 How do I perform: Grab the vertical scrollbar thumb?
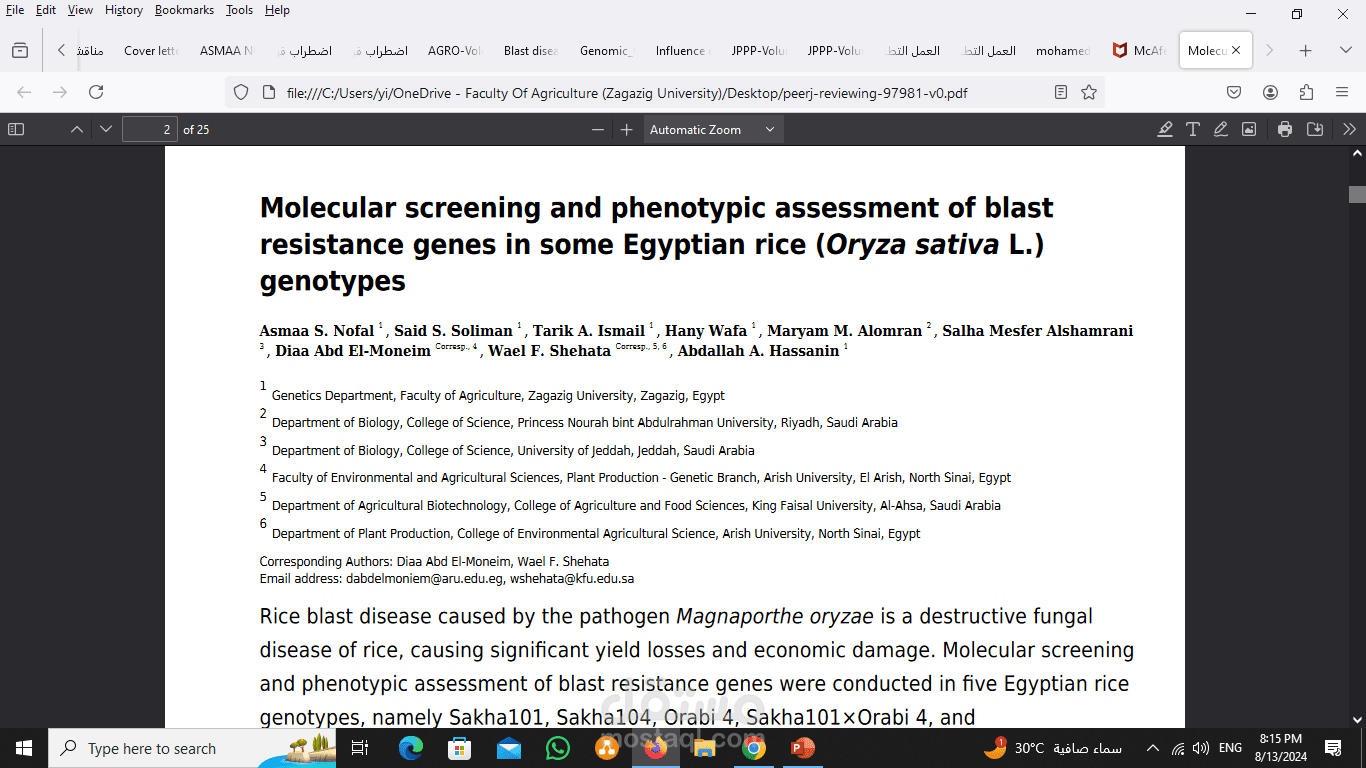[x=1357, y=194]
